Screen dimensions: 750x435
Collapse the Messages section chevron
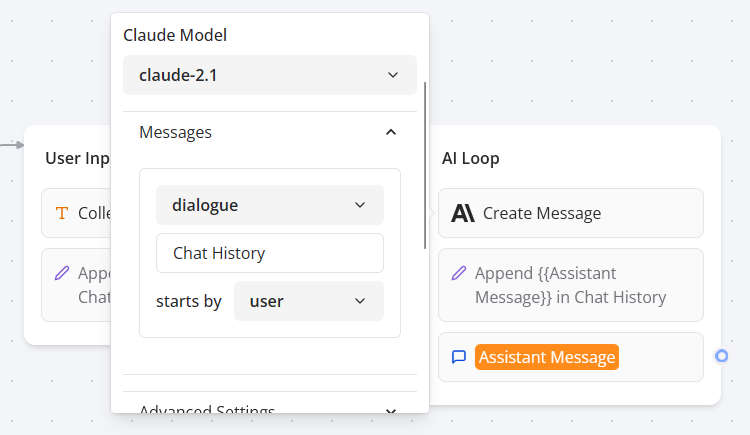pyautogui.click(x=391, y=132)
